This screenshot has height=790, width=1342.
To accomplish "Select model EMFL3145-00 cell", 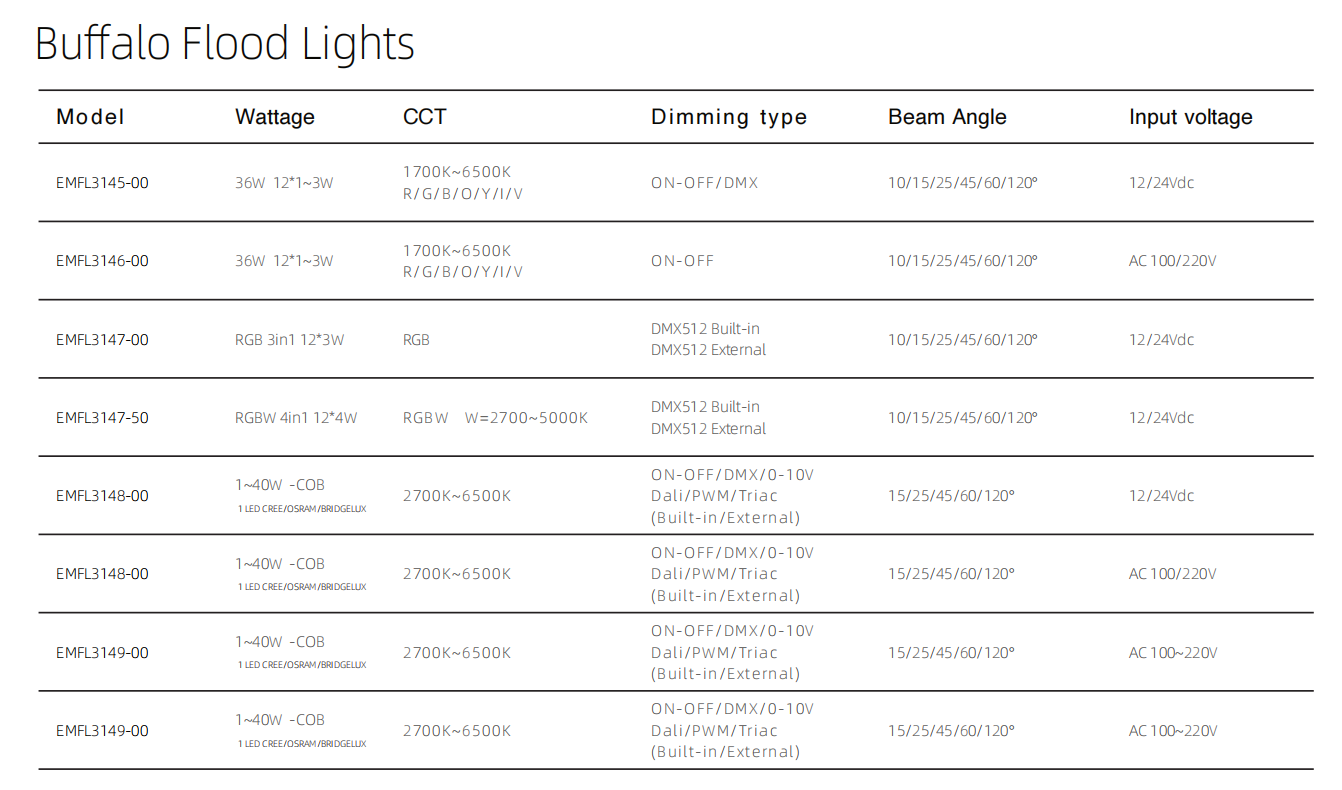I will 102,183.
